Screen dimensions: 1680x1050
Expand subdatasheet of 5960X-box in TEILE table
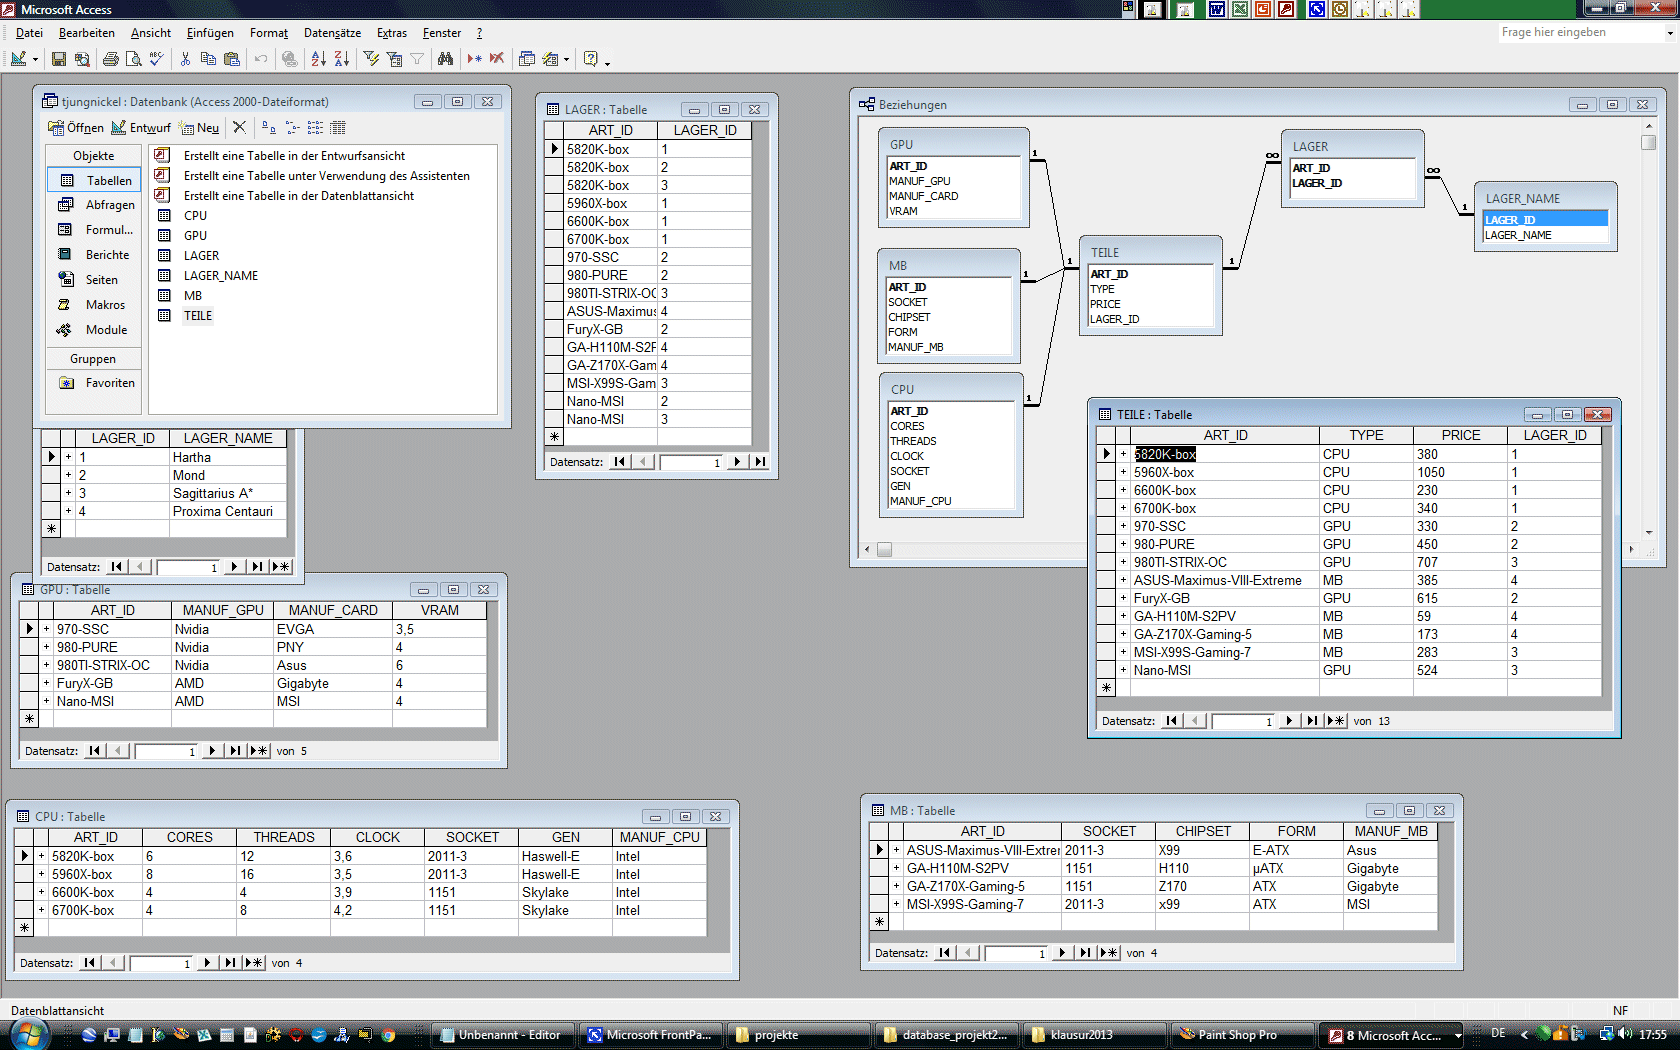pyautogui.click(x=1123, y=472)
